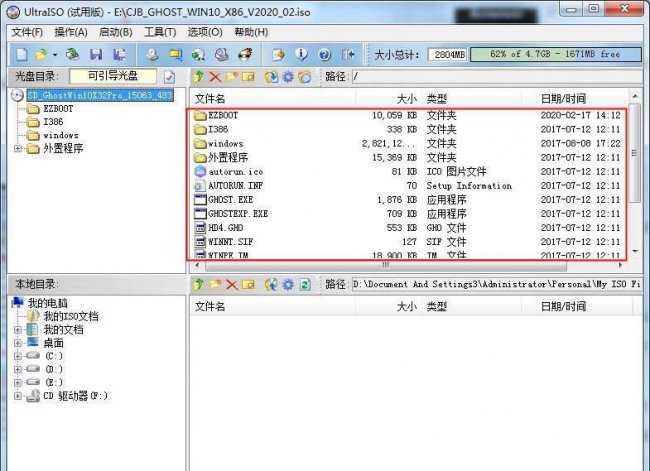This screenshot has width=650, height=471.
Task: Click the green refresh icon in local pane toolbar
Action: (305, 284)
